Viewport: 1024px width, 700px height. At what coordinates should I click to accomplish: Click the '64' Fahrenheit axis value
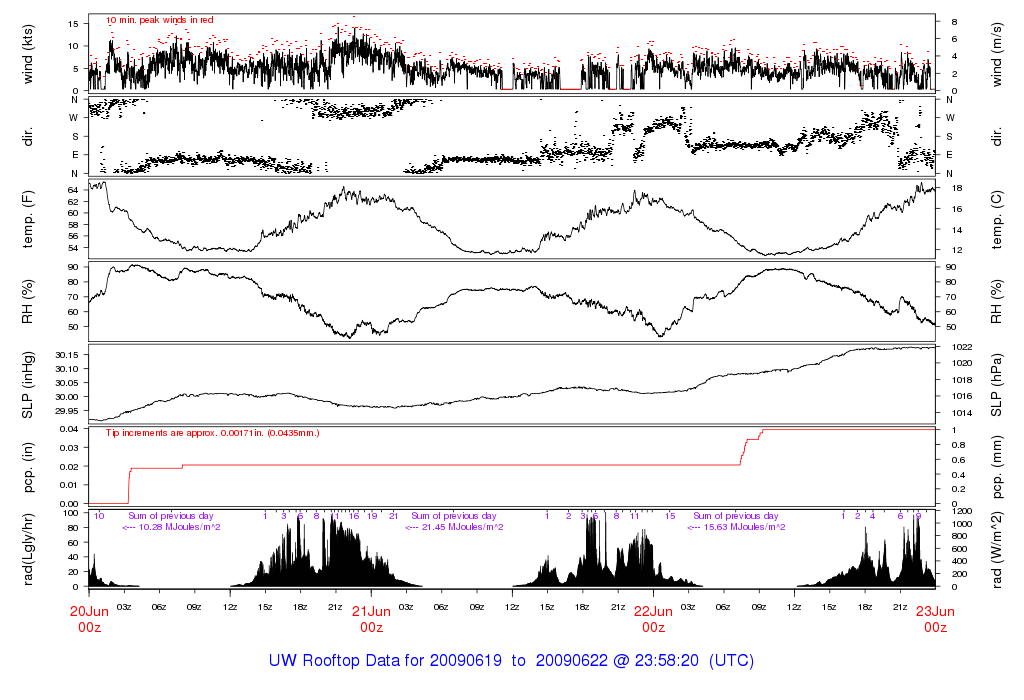tap(73, 190)
